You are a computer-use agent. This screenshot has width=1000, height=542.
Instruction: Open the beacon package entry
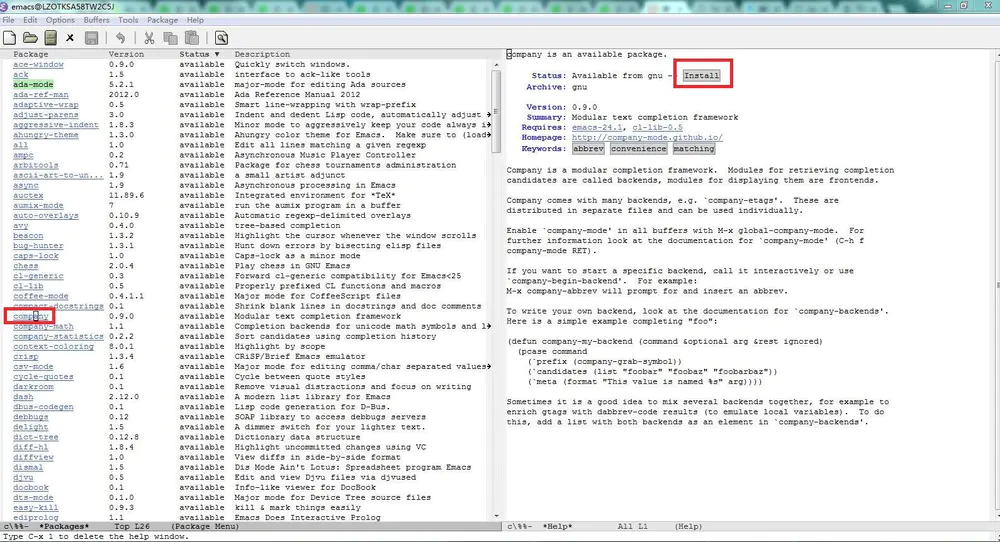click(28, 236)
